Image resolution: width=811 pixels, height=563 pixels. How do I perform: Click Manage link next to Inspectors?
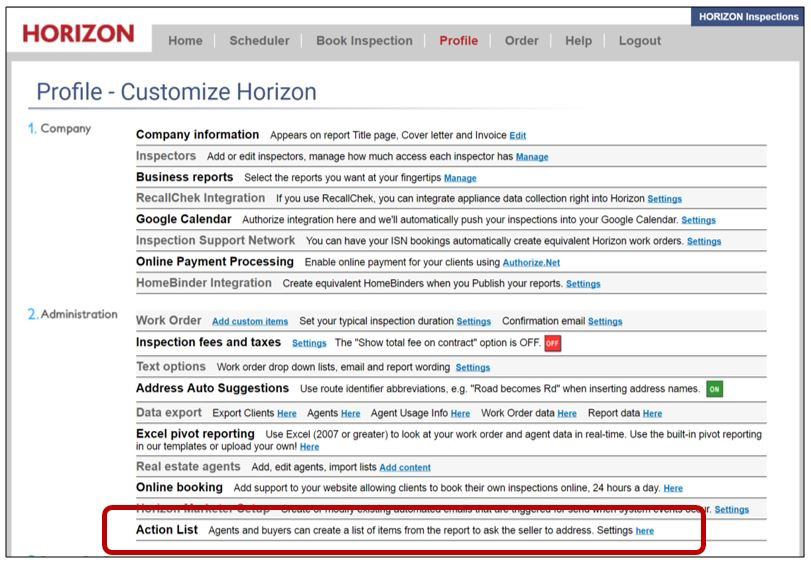click(531, 157)
